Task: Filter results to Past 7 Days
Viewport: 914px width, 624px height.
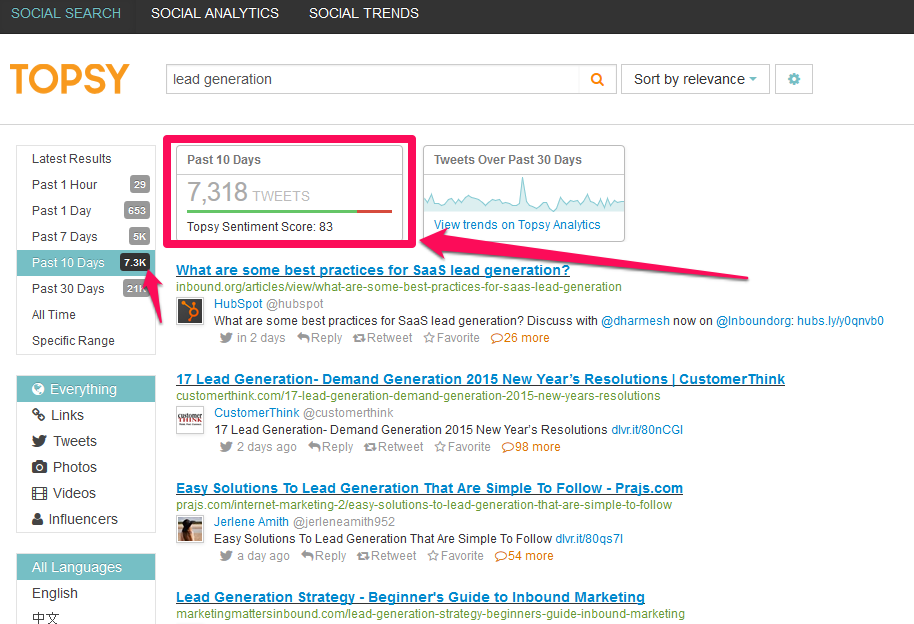Action: coord(86,236)
